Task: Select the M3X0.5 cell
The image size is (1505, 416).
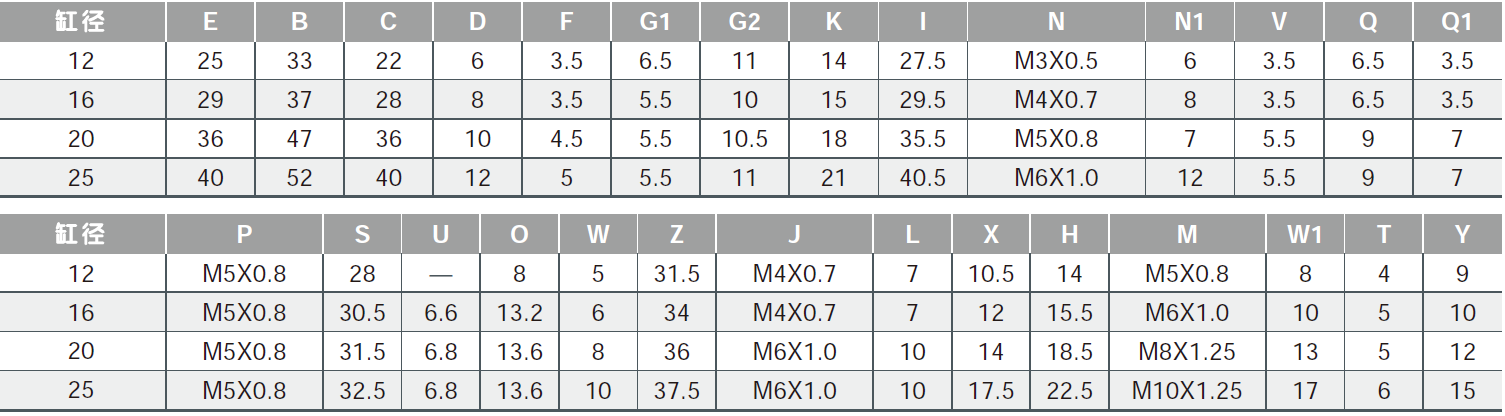Action: (1056, 61)
